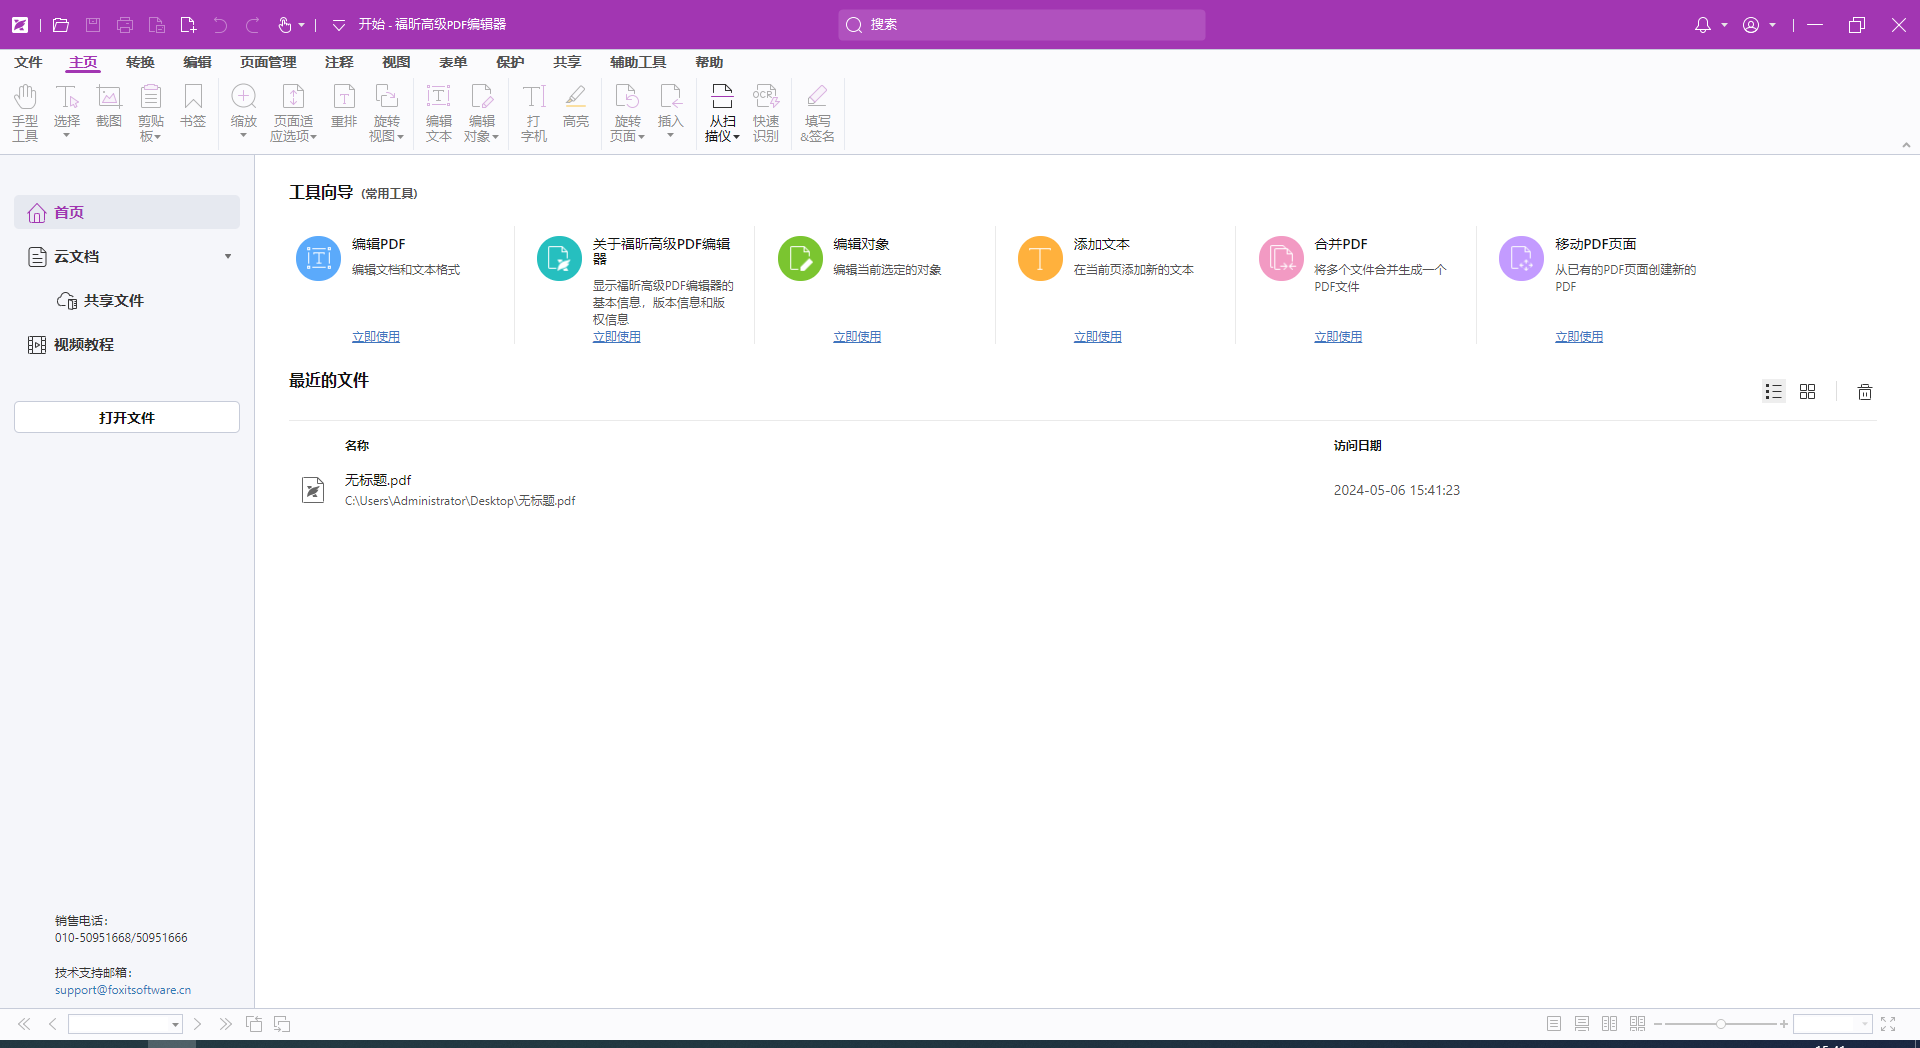The image size is (1920, 1048).
Task: Collapse the ribbon with the arrow
Action: pos(1906,145)
